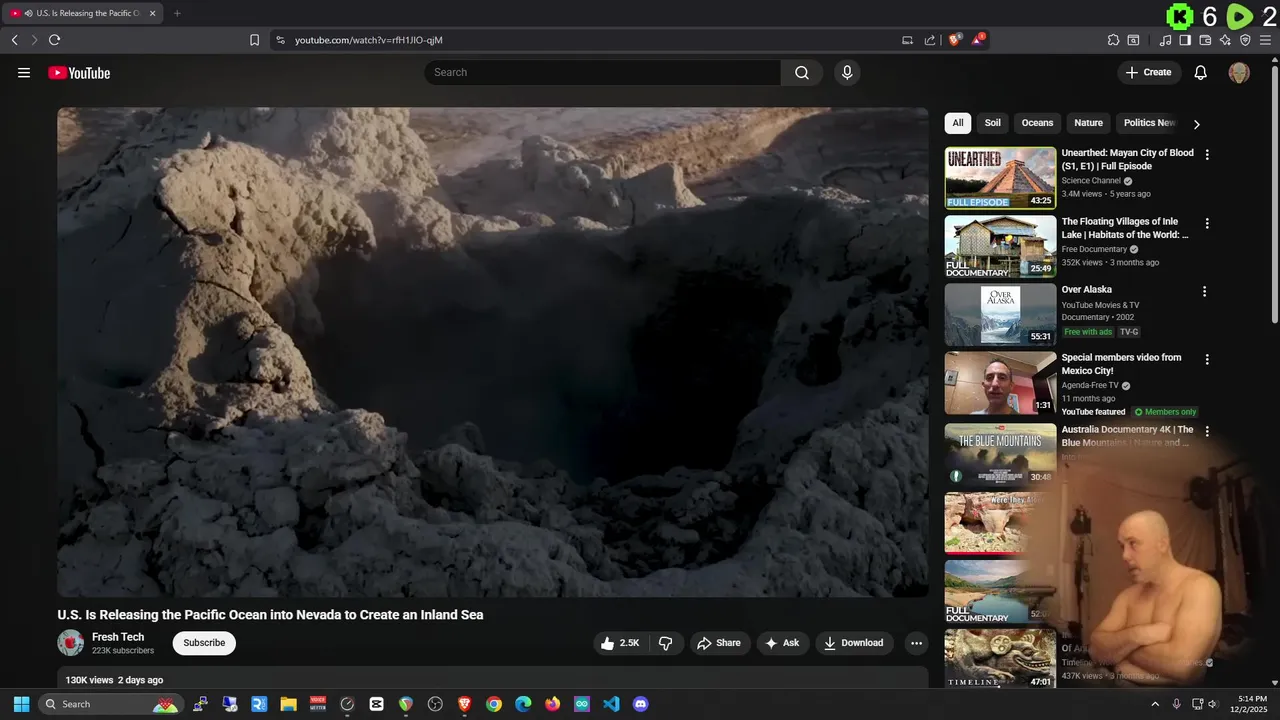The height and width of the screenshot is (720, 1280).
Task: Open options for the Mayan City of Blood video
Action: [1207, 155]
